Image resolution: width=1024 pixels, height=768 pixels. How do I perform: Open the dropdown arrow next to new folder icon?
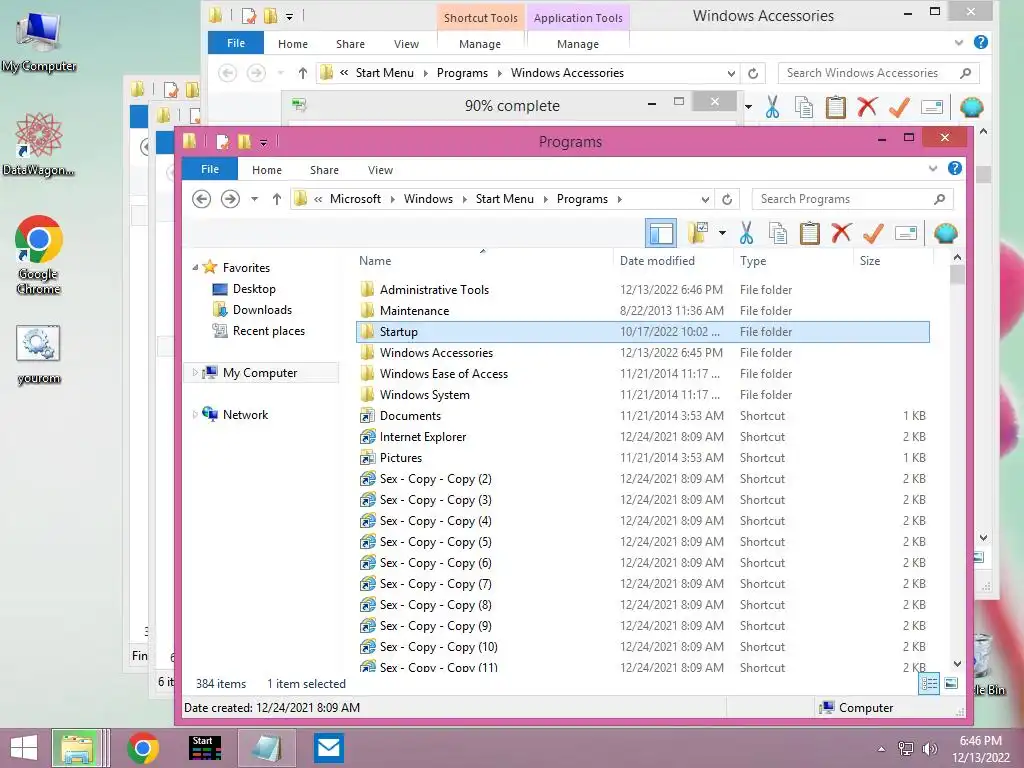point(722,233)
